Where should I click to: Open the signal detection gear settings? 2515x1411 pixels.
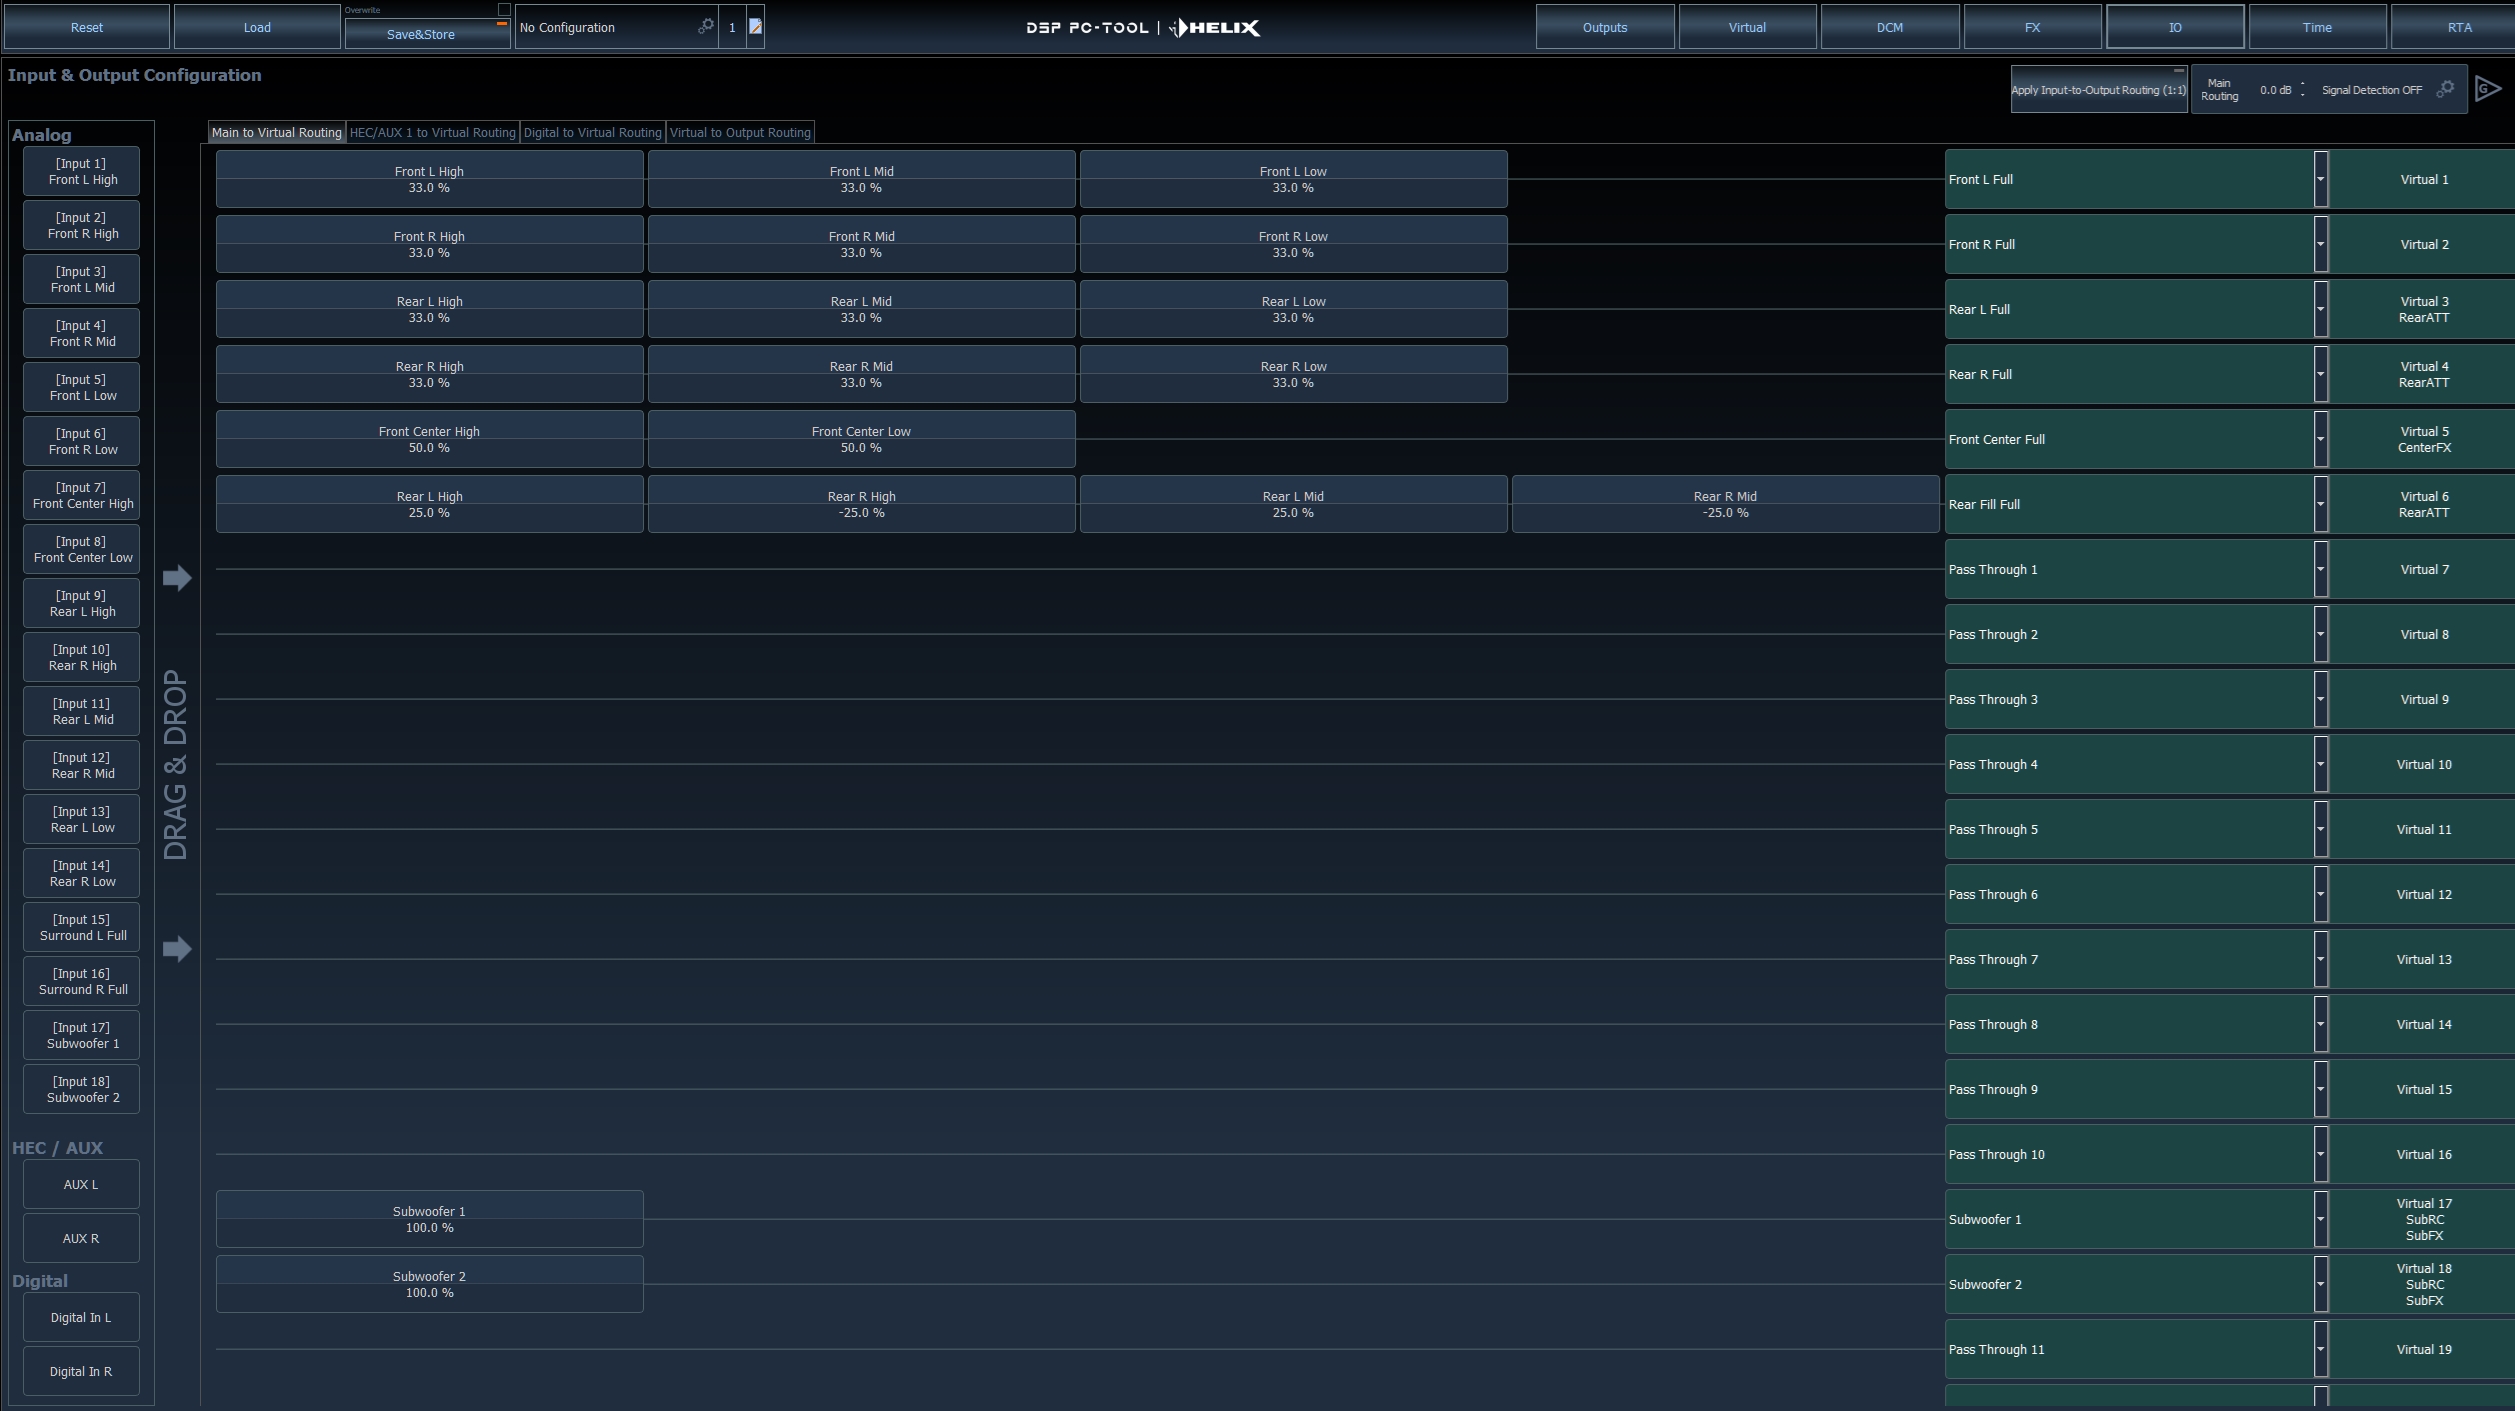tap(2445, 89)
